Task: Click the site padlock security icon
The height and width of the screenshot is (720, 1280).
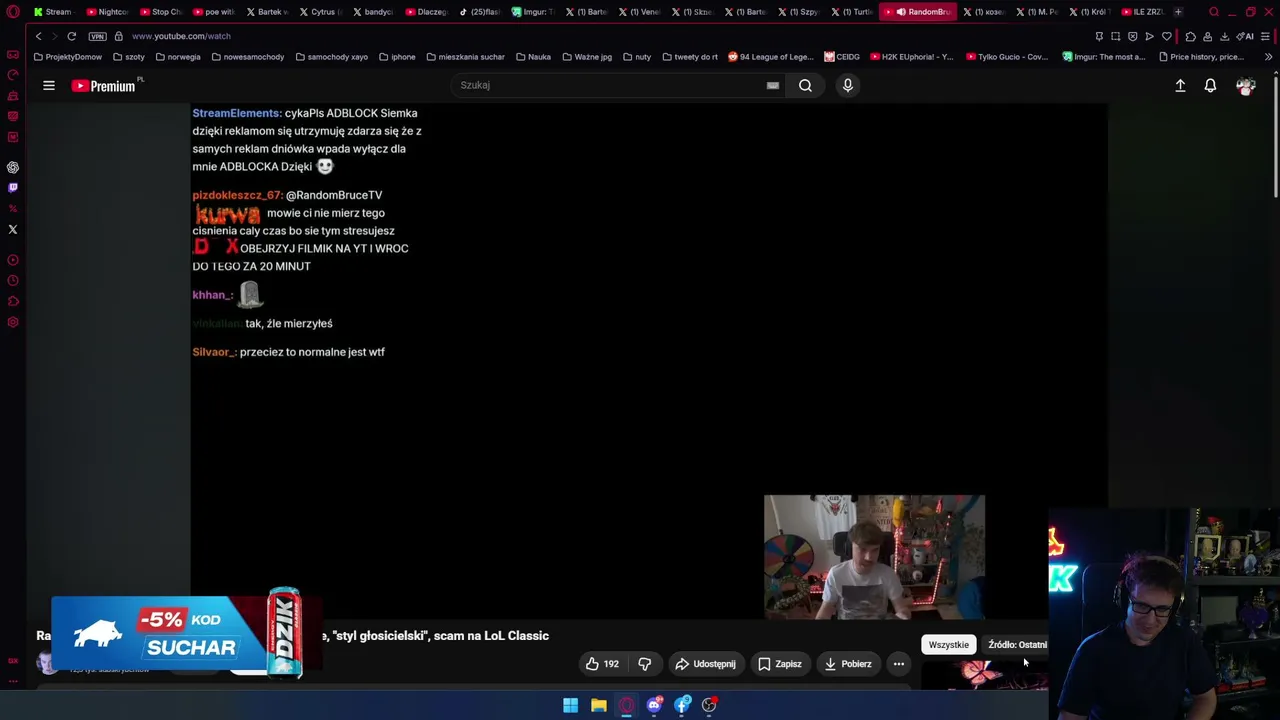Action: click(118, 36)
